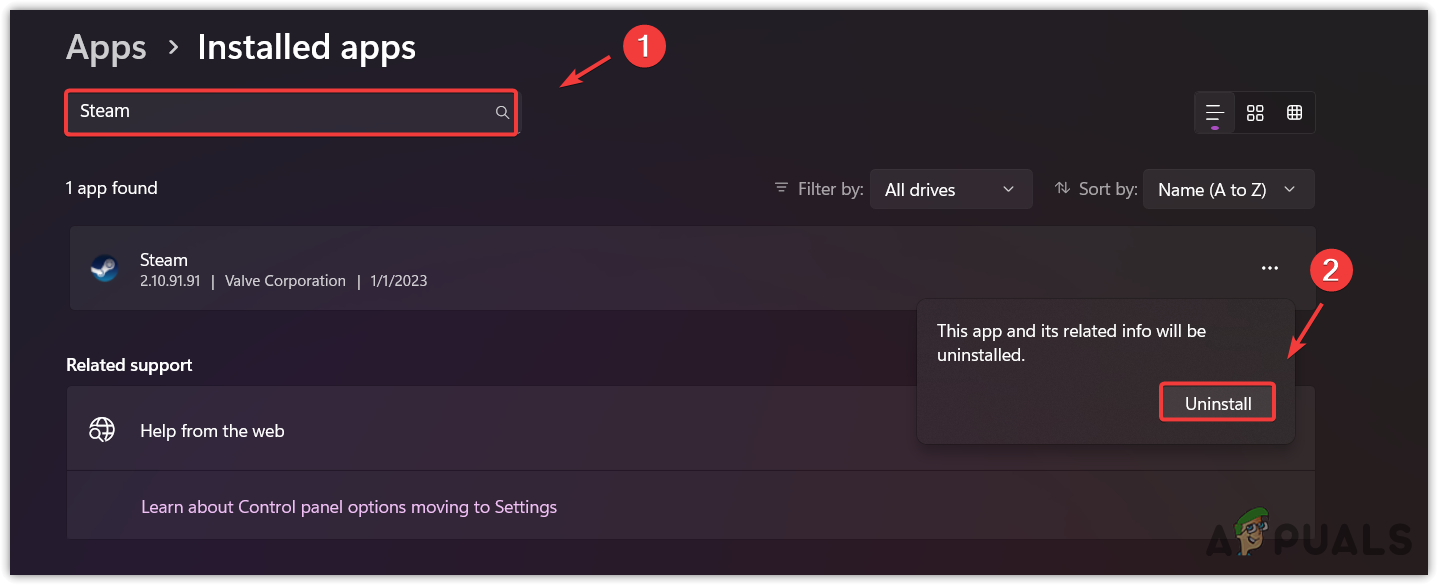Go back to Apps breadcrumb

click(106, 47)
